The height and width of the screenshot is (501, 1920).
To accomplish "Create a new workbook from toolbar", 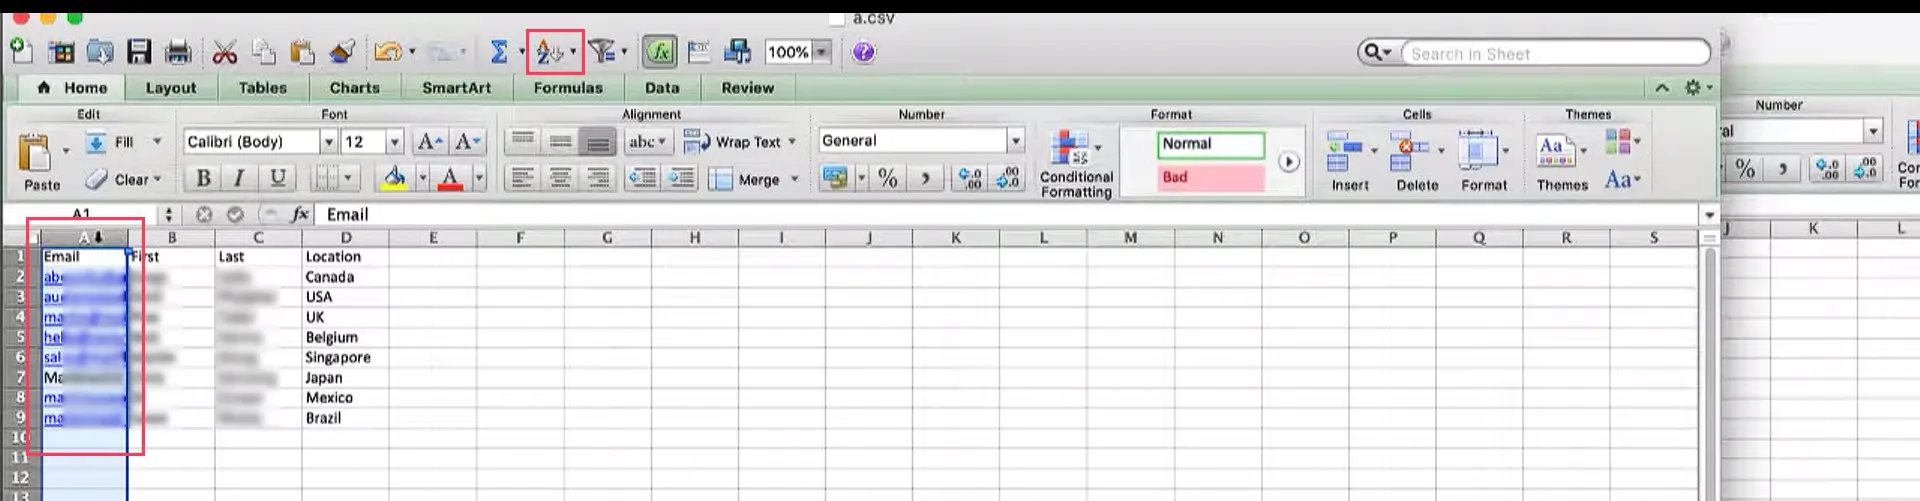I will 21,52.
